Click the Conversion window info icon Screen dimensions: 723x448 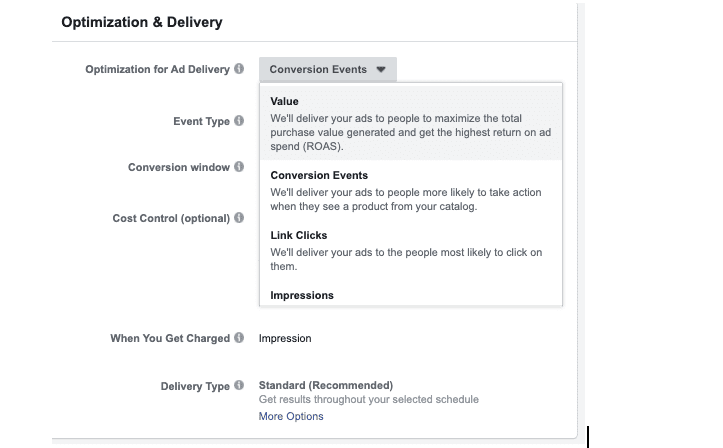click(239, 167)
